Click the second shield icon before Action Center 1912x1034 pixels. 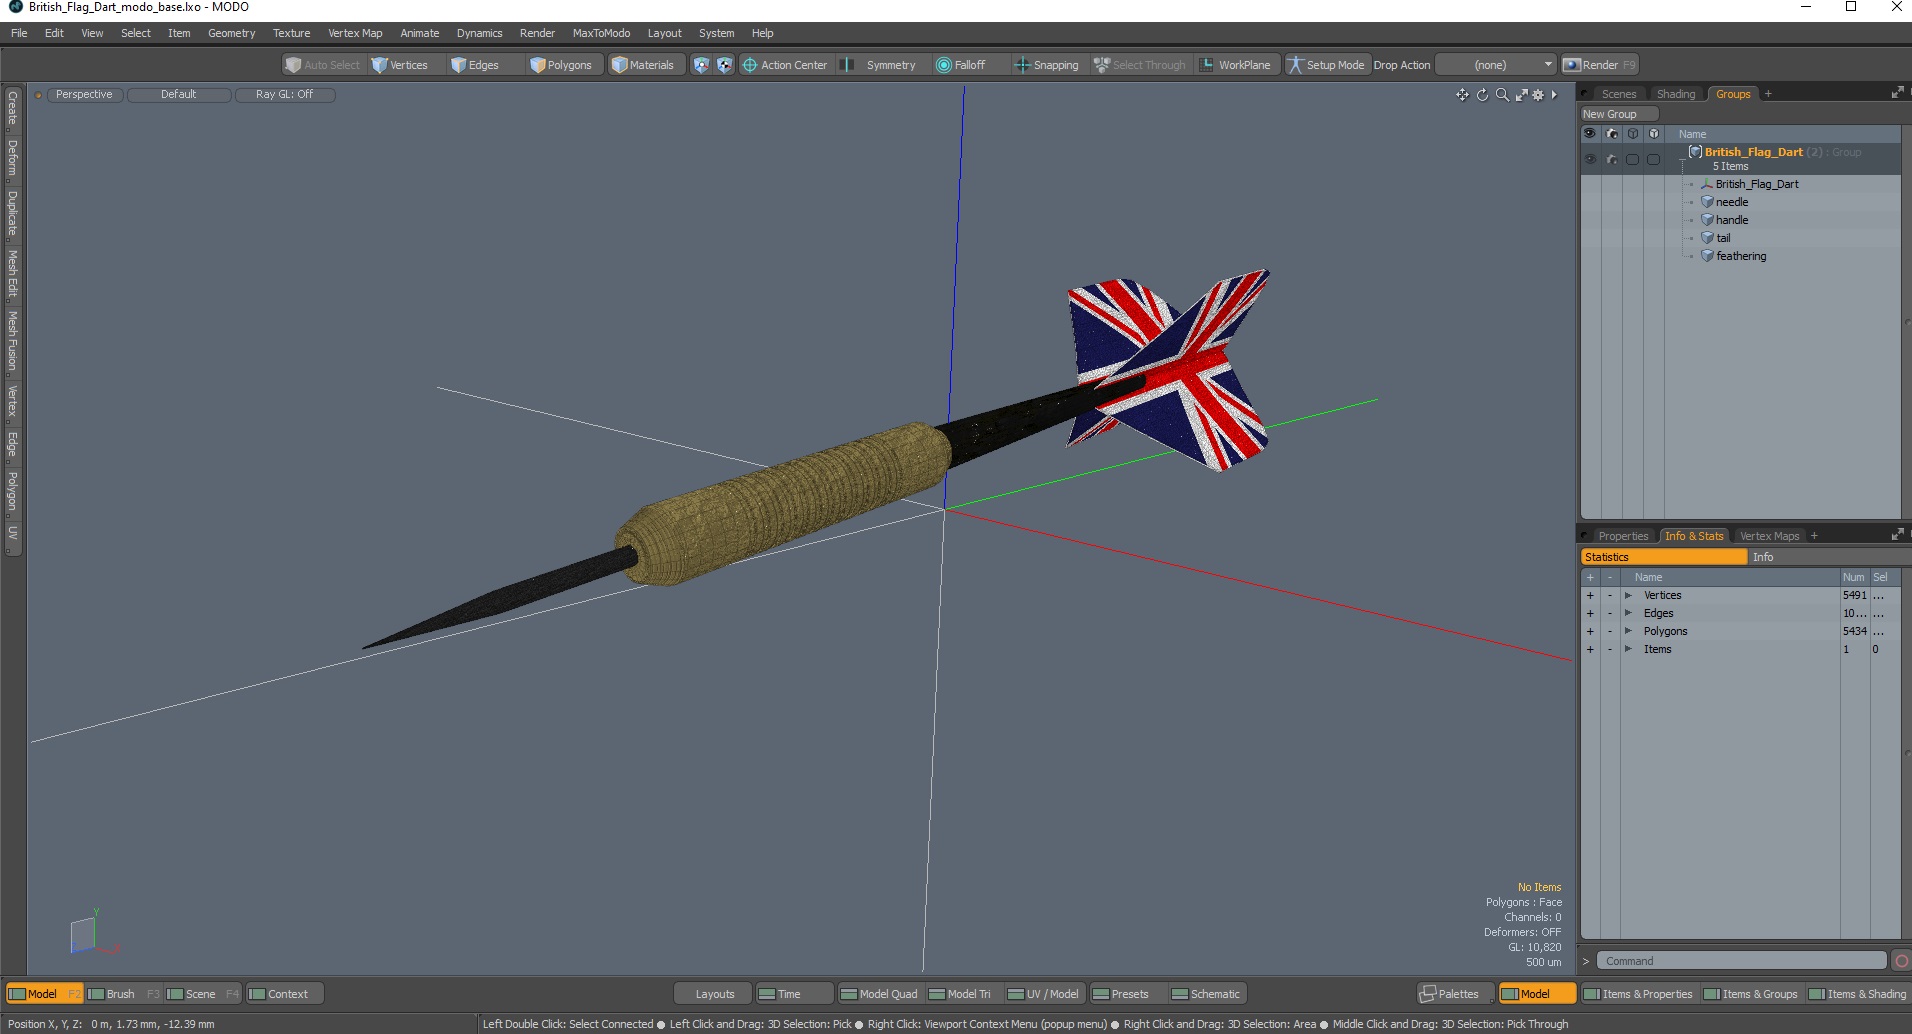click(x=725, y=65)
